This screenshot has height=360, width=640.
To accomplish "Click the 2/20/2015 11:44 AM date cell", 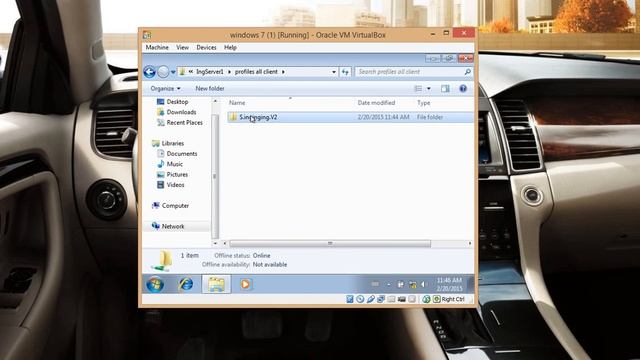I will point(383,117).
